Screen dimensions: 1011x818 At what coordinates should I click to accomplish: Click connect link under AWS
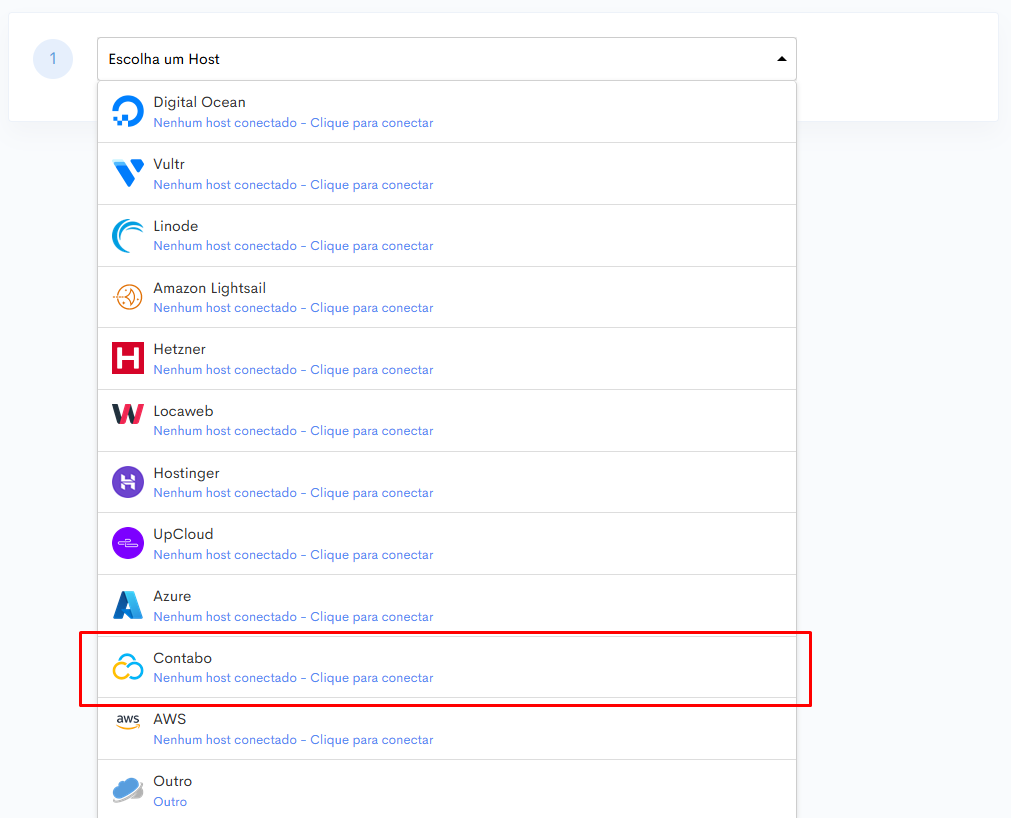293,739
